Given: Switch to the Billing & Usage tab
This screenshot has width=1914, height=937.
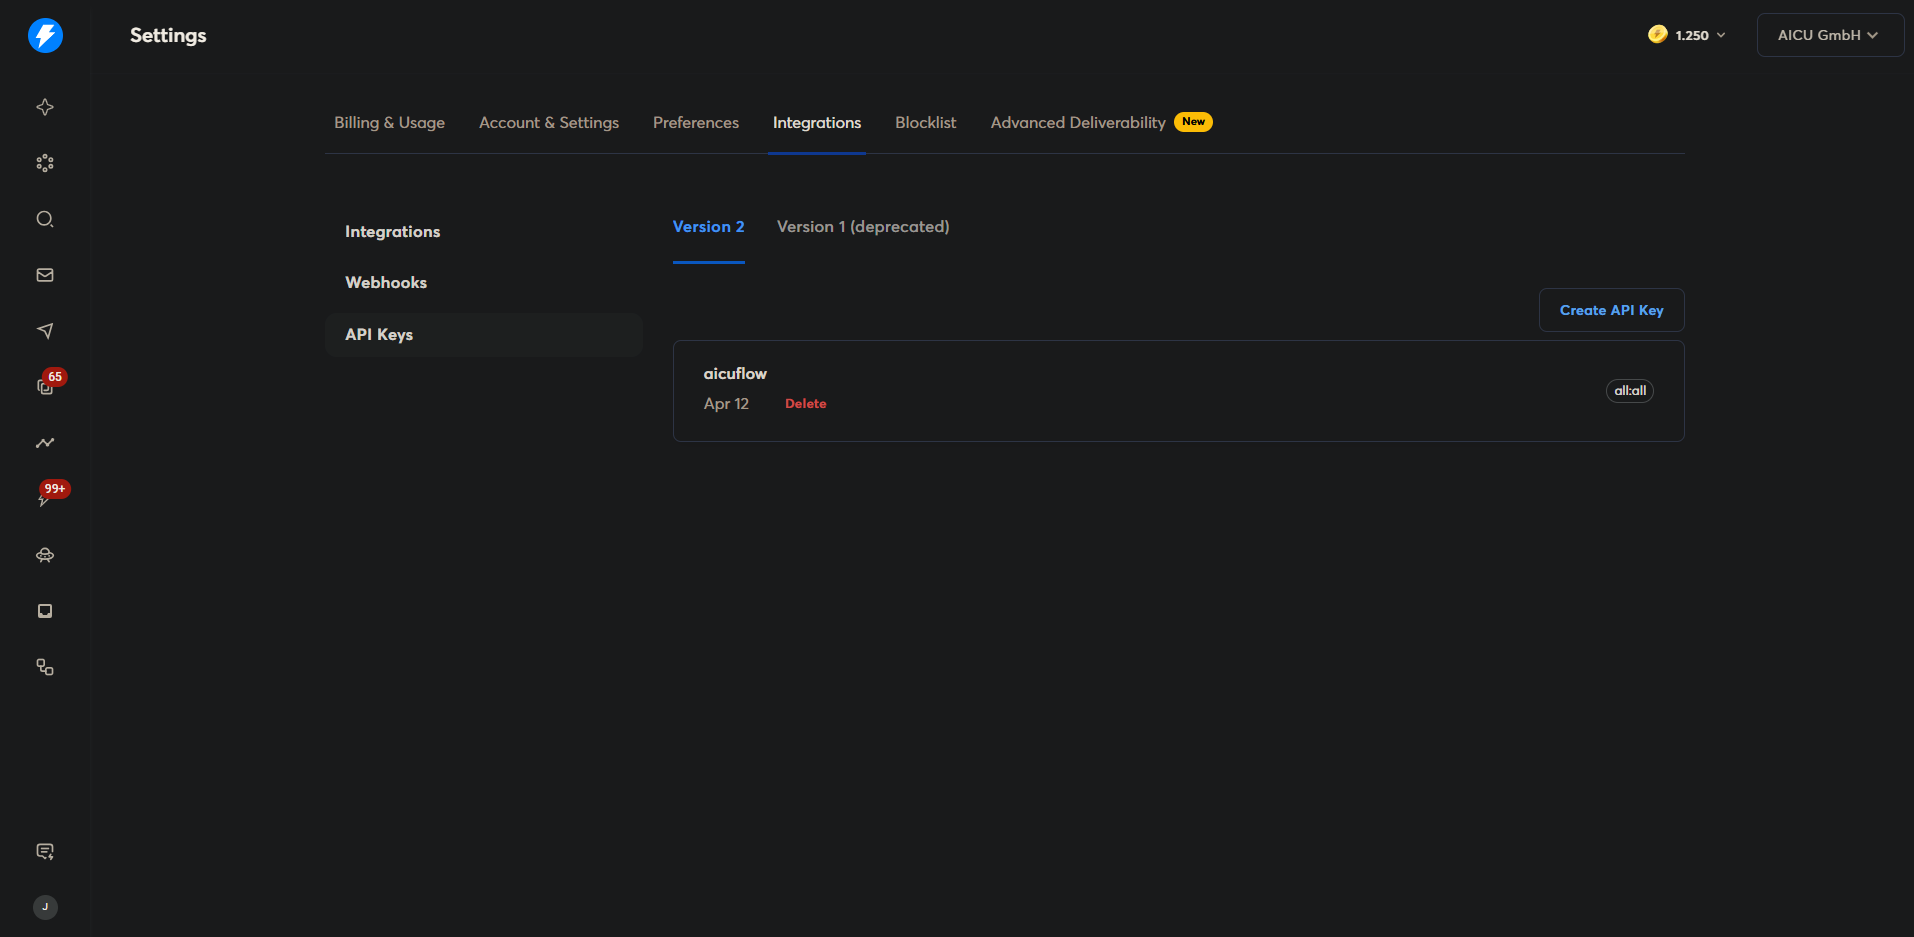Looking at the screenshot, I should point(389,123).
